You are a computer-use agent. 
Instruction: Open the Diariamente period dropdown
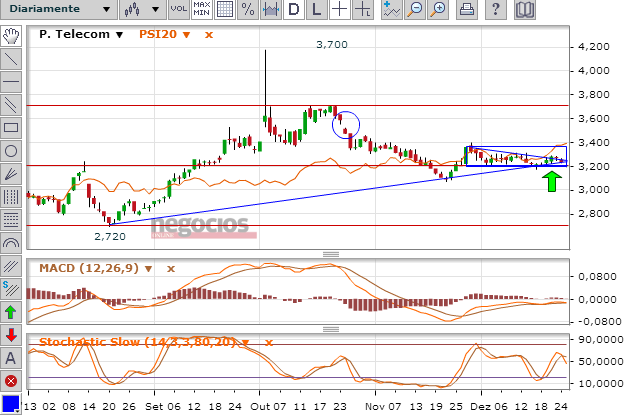(x=59, y=9)
